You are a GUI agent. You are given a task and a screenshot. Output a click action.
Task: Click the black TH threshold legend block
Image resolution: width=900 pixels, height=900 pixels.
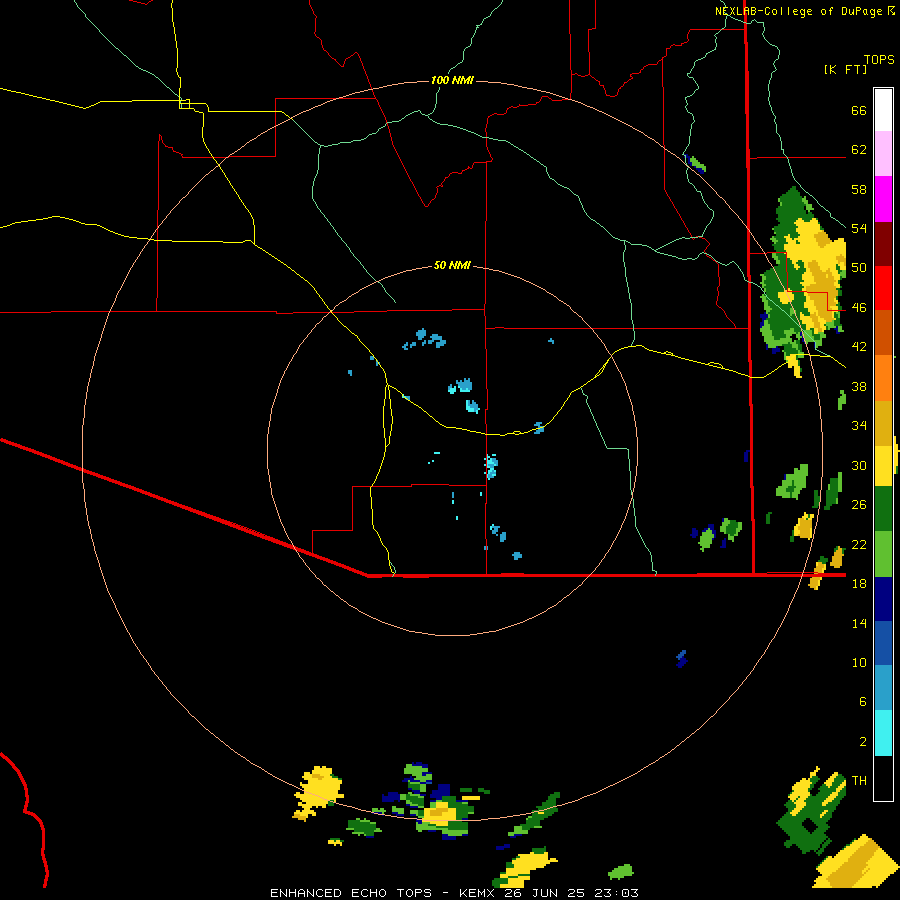883,778
